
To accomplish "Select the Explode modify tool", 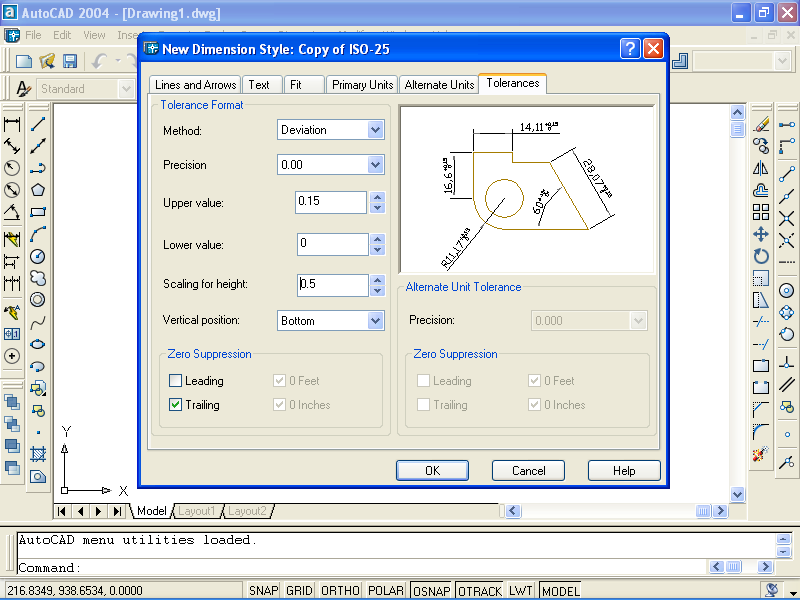I will coord(761,454).
